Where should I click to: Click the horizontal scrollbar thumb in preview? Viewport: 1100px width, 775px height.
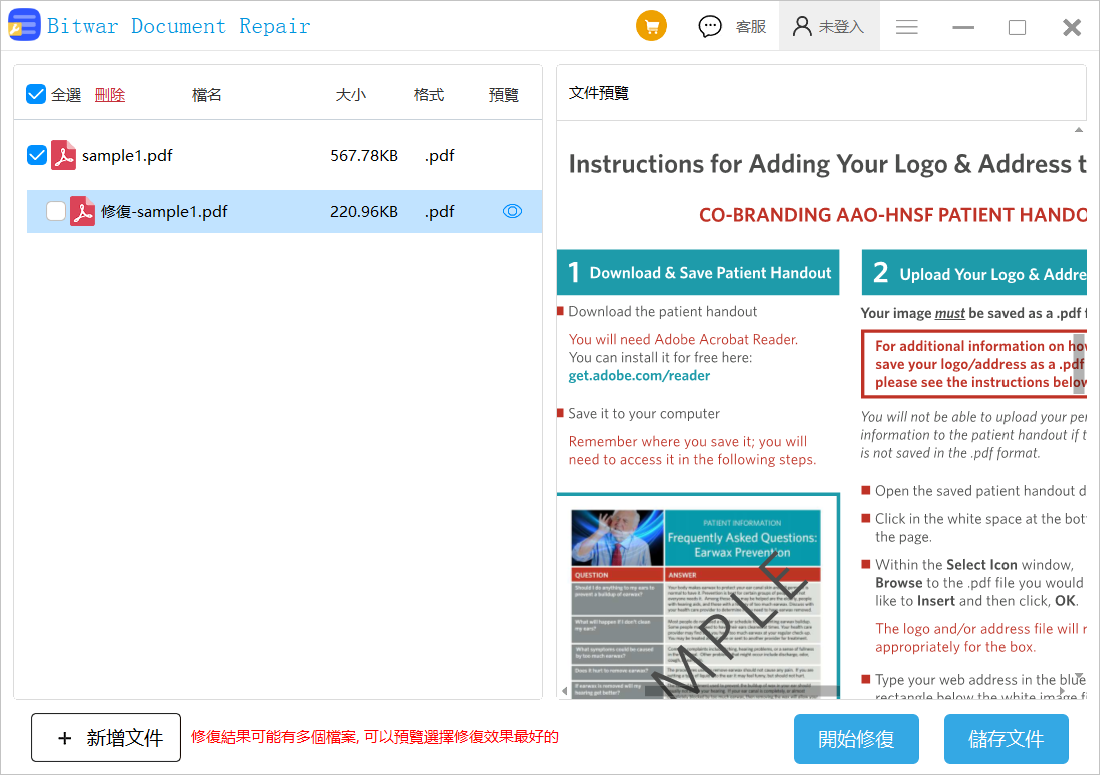tap(742, 692)
